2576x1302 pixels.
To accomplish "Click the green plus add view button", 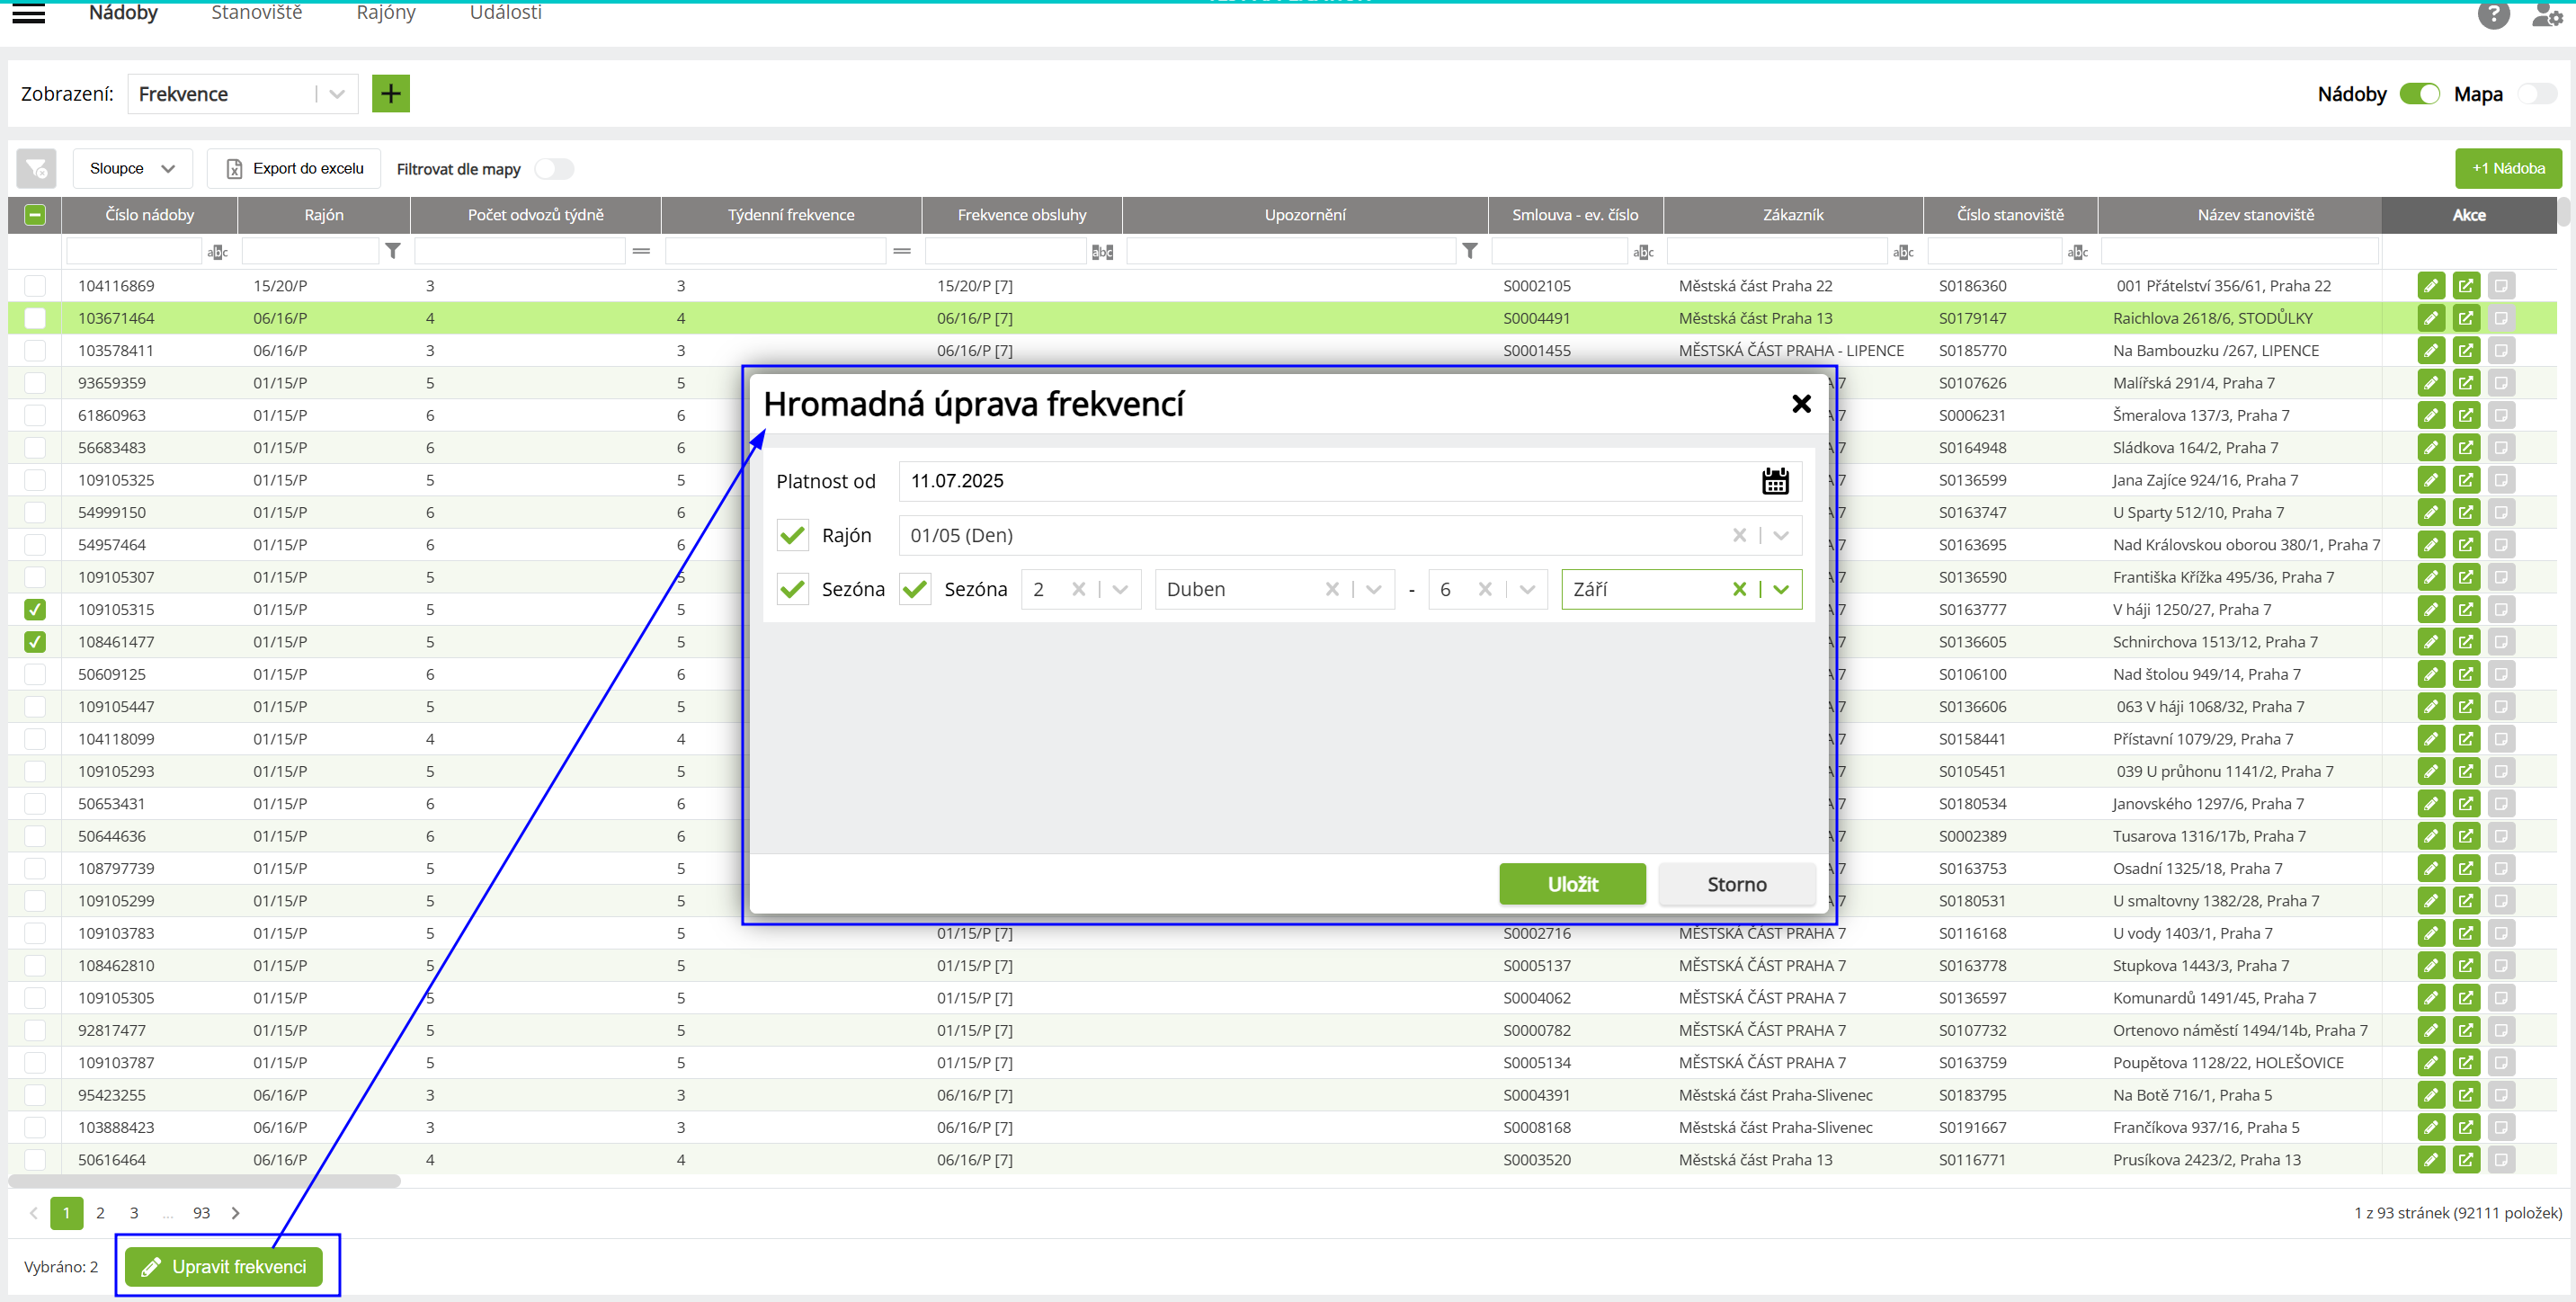I will (390, 94).
